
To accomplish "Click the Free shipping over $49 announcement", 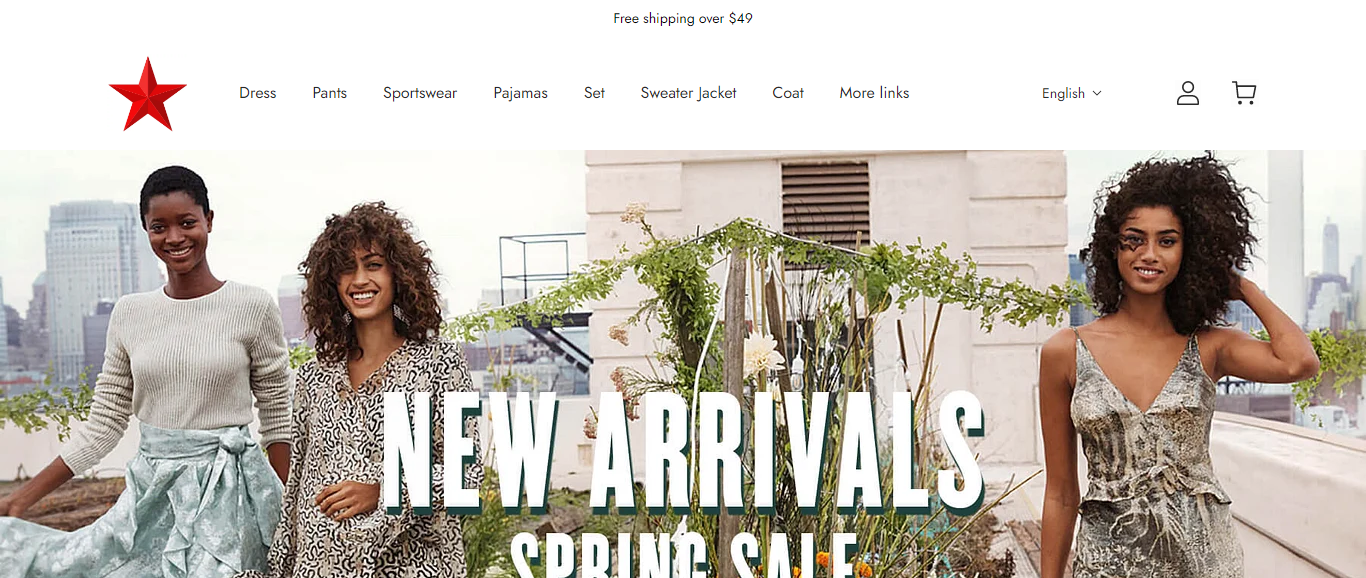I will (683, 19).
